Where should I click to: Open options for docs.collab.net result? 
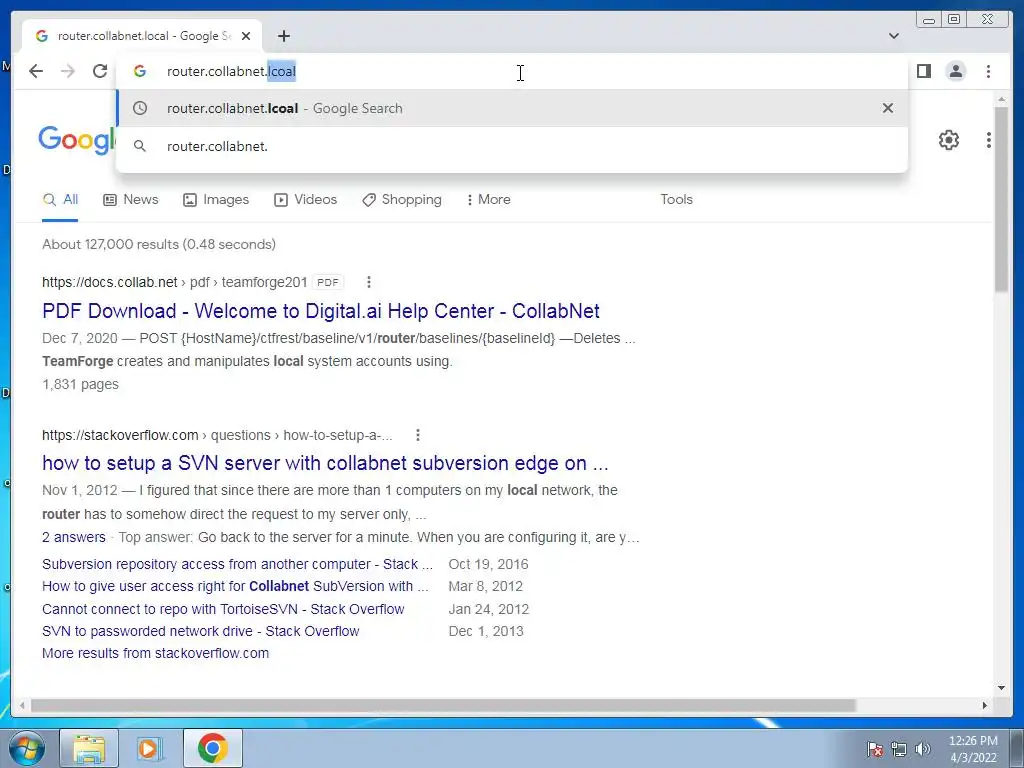(369, 282)
